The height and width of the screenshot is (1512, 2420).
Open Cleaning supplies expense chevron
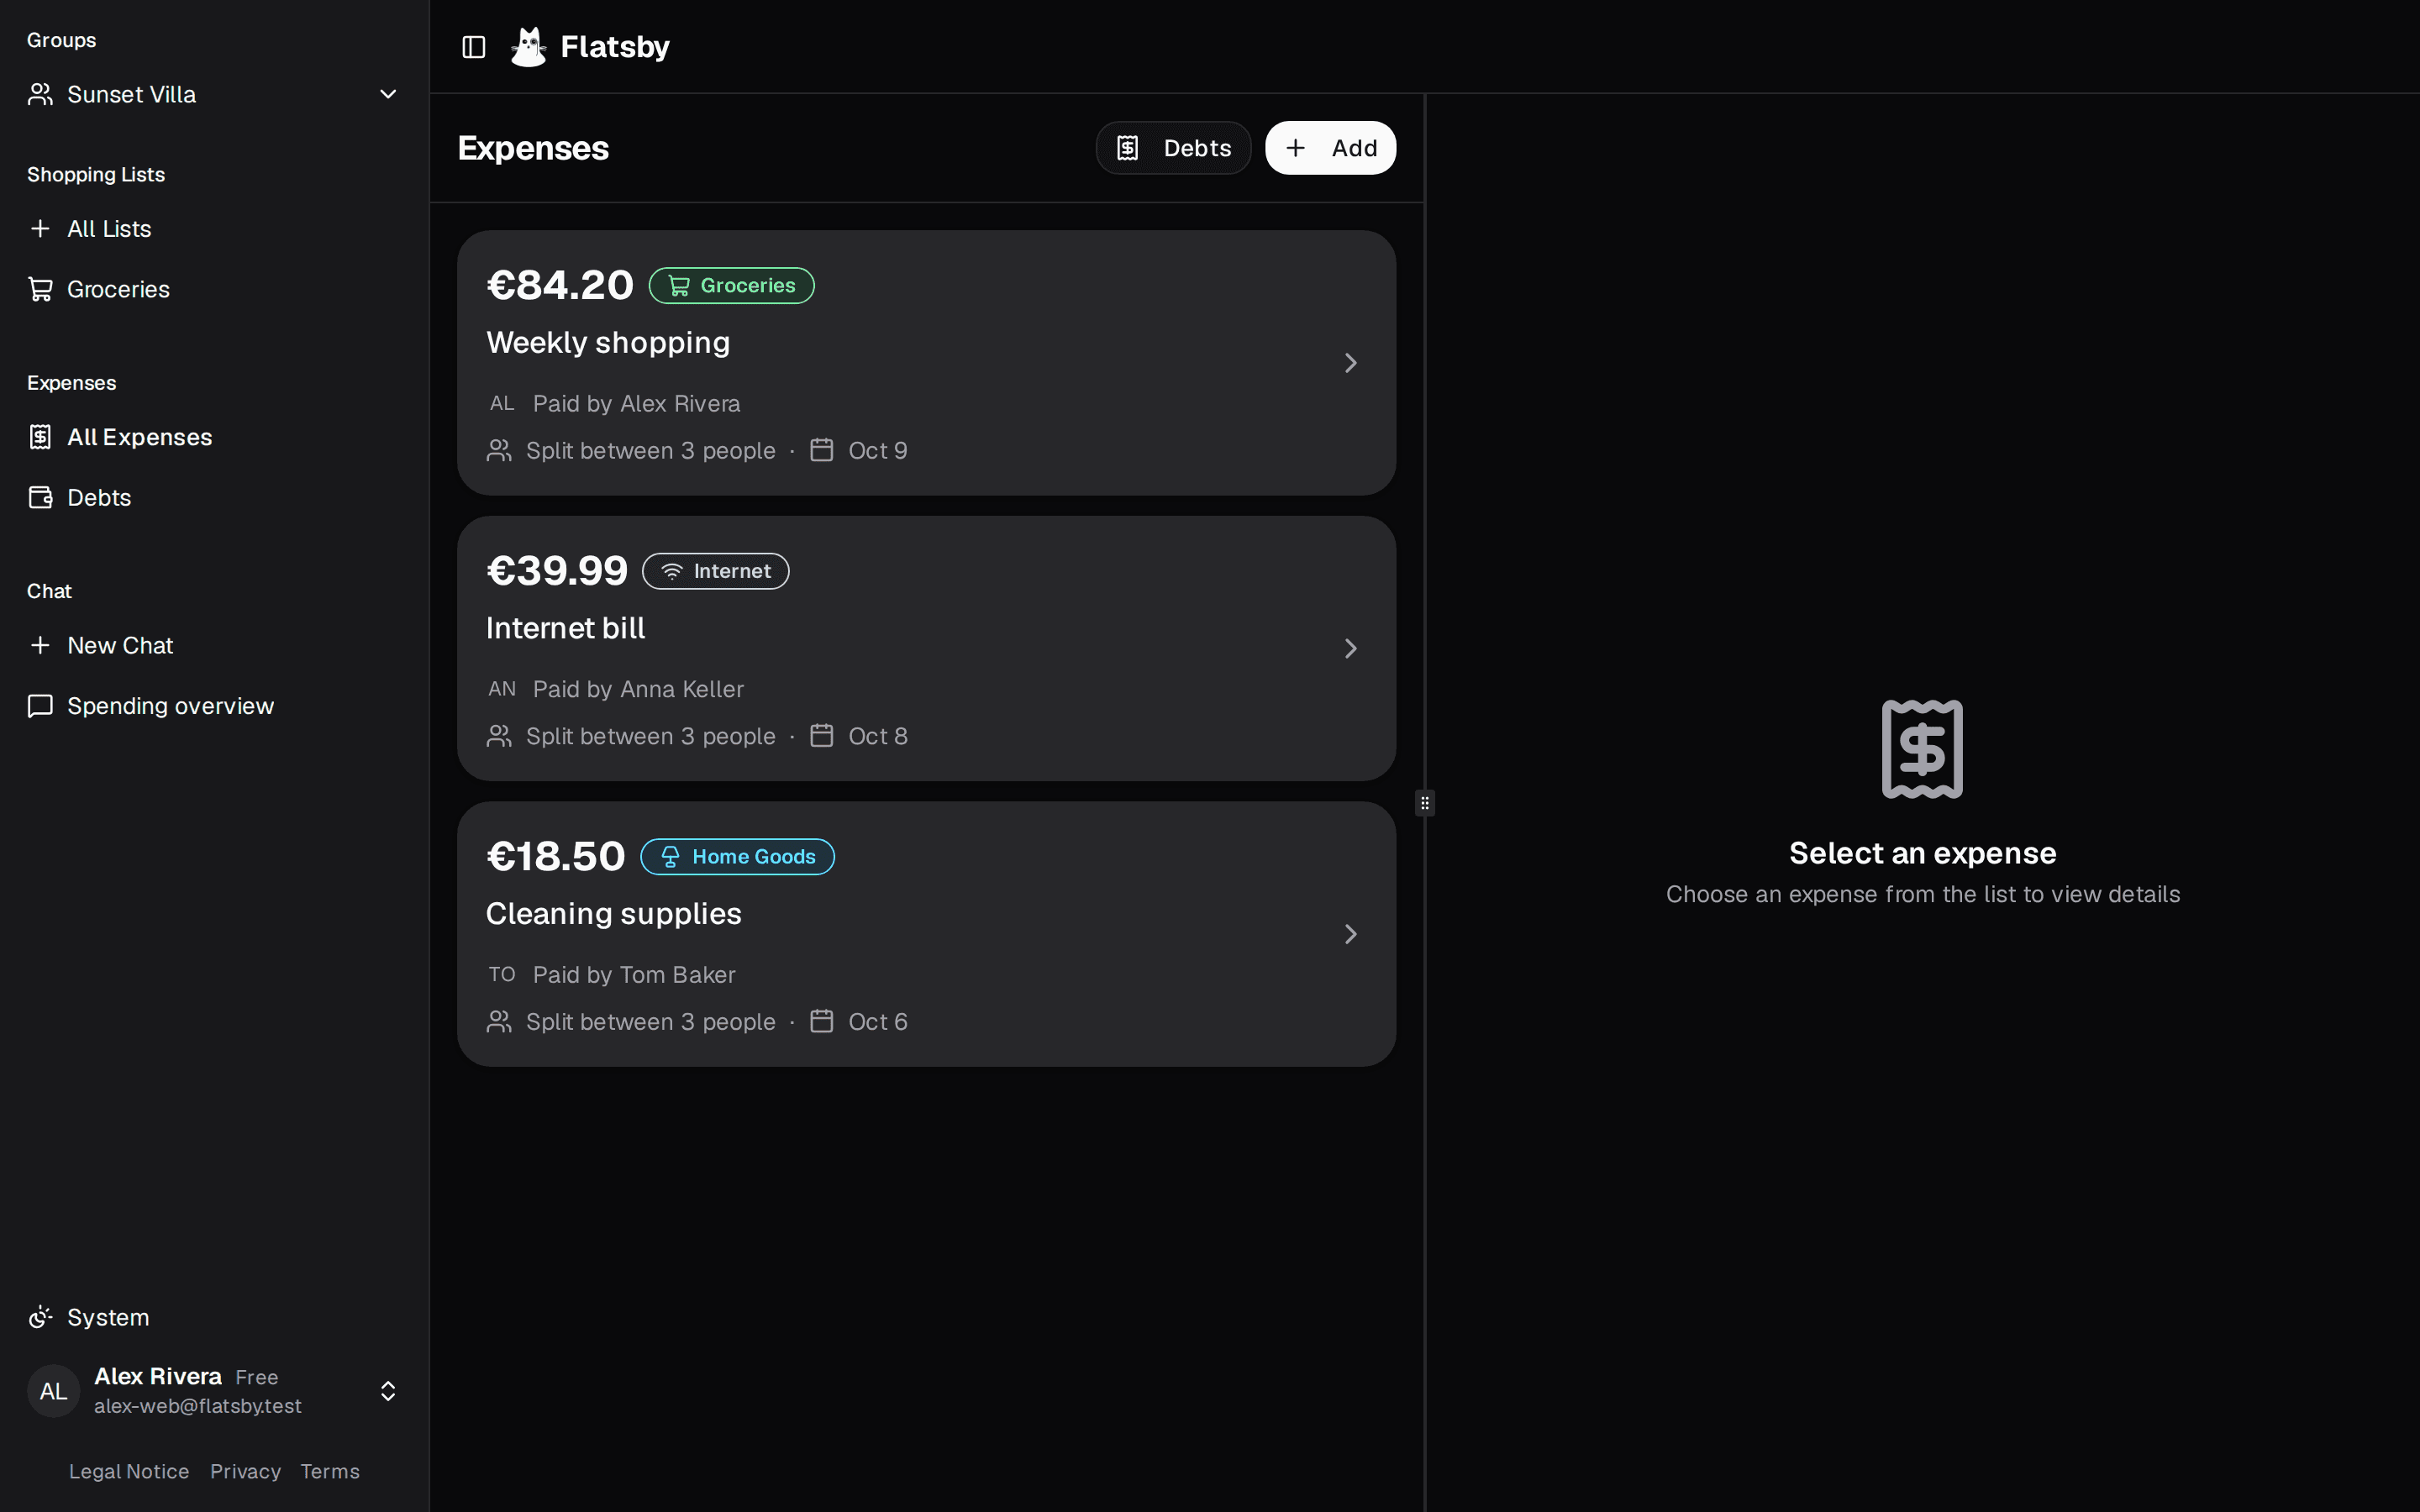coord(1350,934)
